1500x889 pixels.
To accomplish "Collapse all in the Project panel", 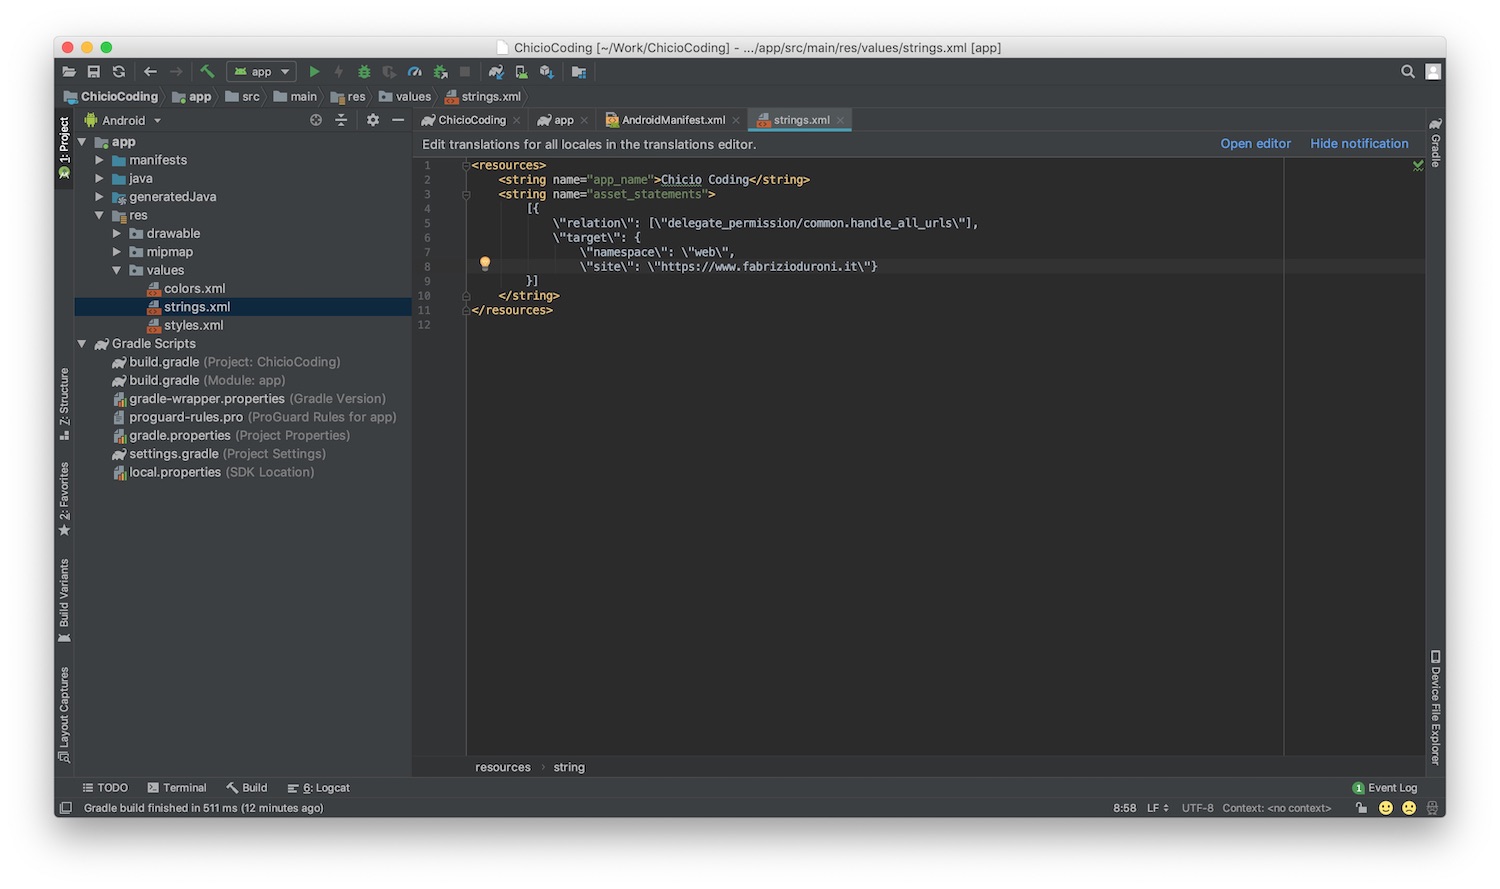I will (x=341, y=120).
